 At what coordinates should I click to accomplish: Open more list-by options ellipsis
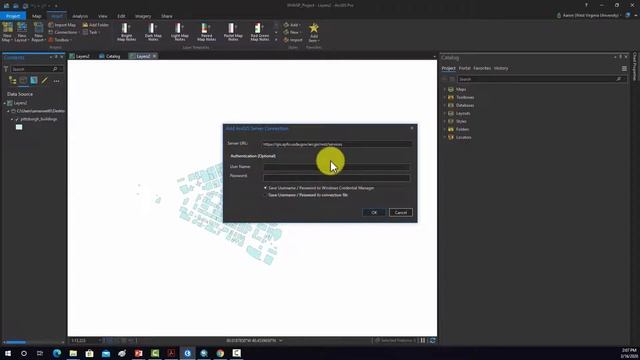point(56,81)
